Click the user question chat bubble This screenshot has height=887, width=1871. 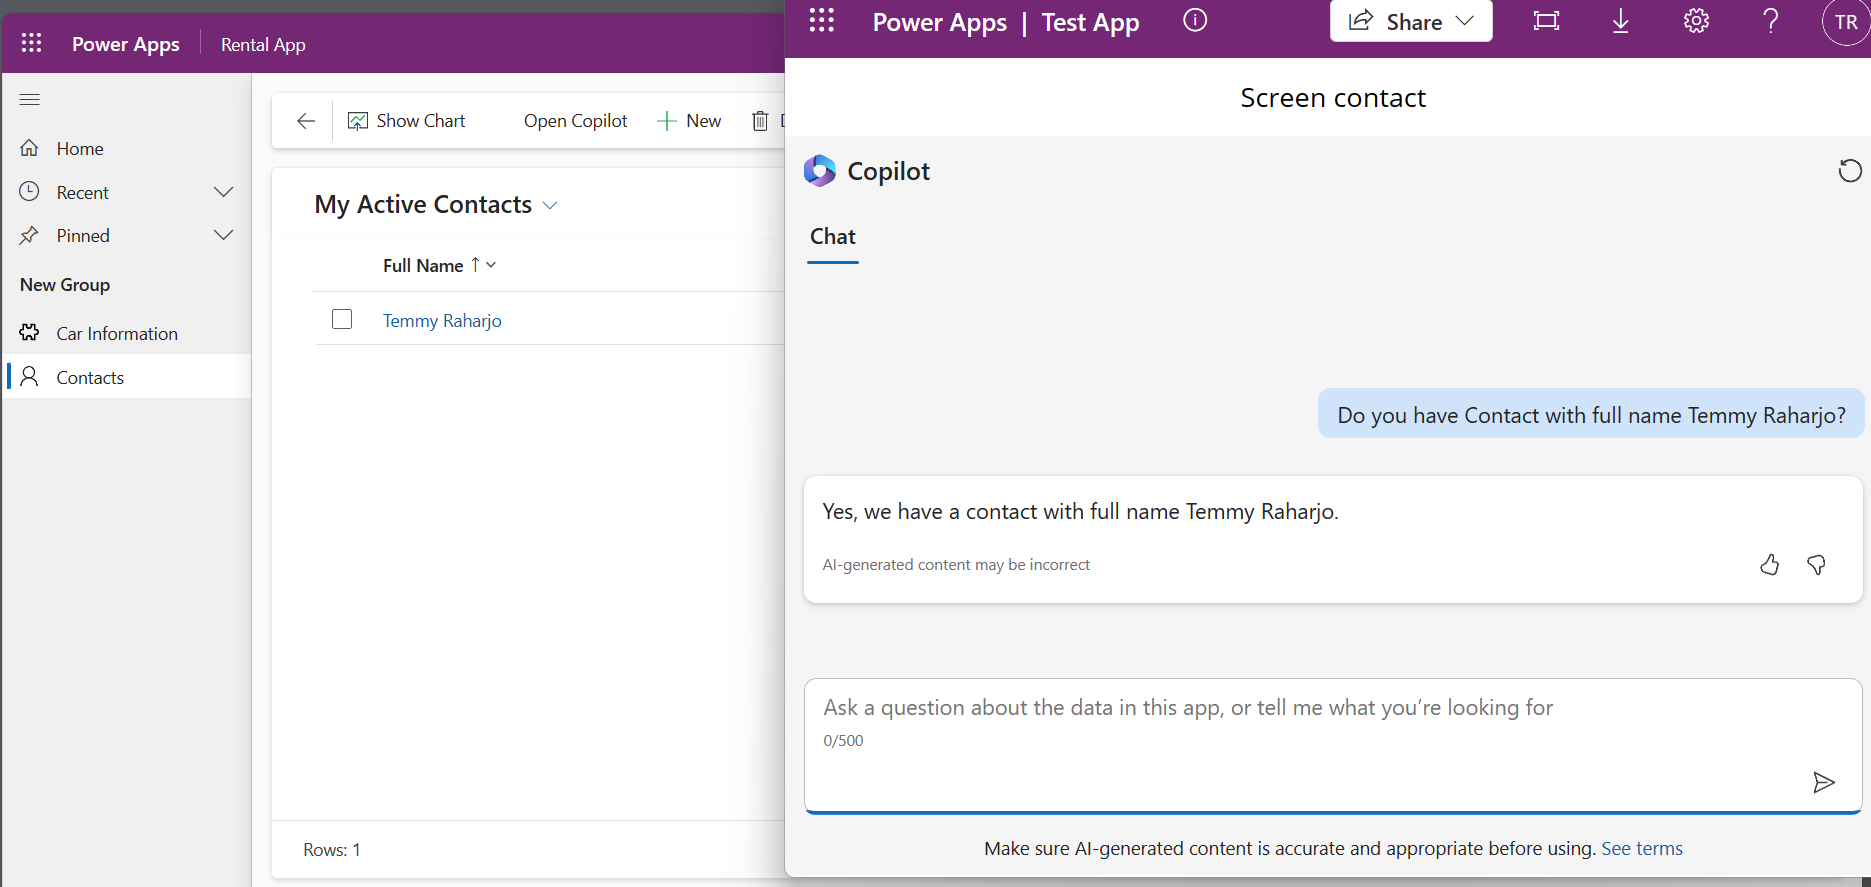click(1591, 415)
